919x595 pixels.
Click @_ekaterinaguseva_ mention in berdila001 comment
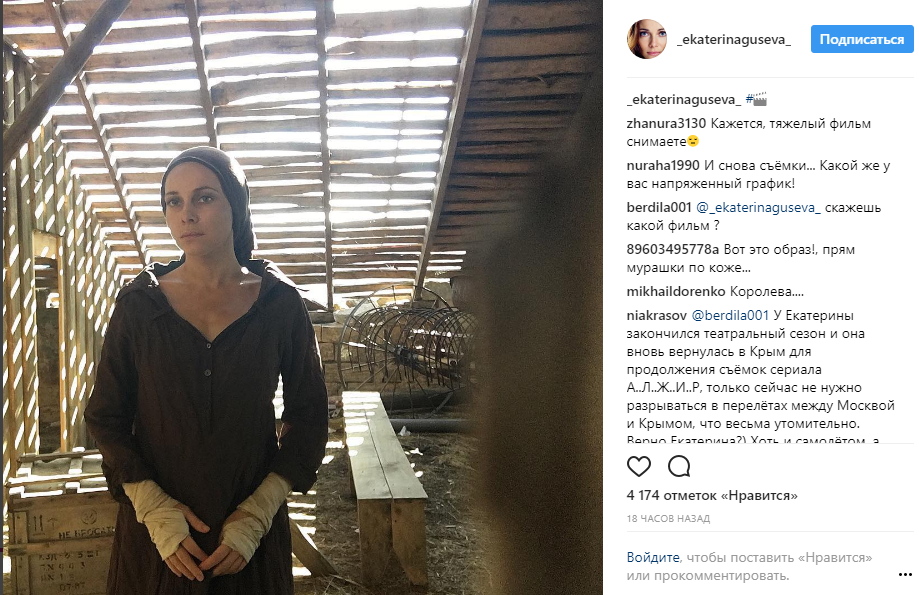click(758, 207)
